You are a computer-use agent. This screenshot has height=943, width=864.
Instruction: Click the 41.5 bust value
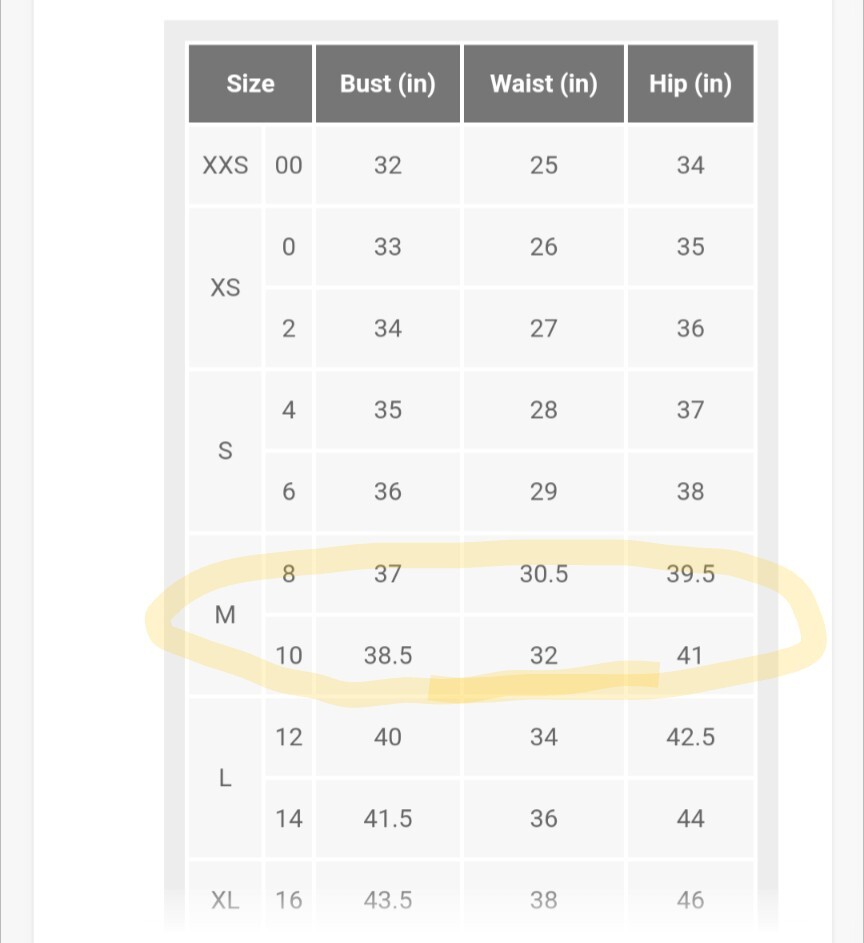click(x=388, y=819)
